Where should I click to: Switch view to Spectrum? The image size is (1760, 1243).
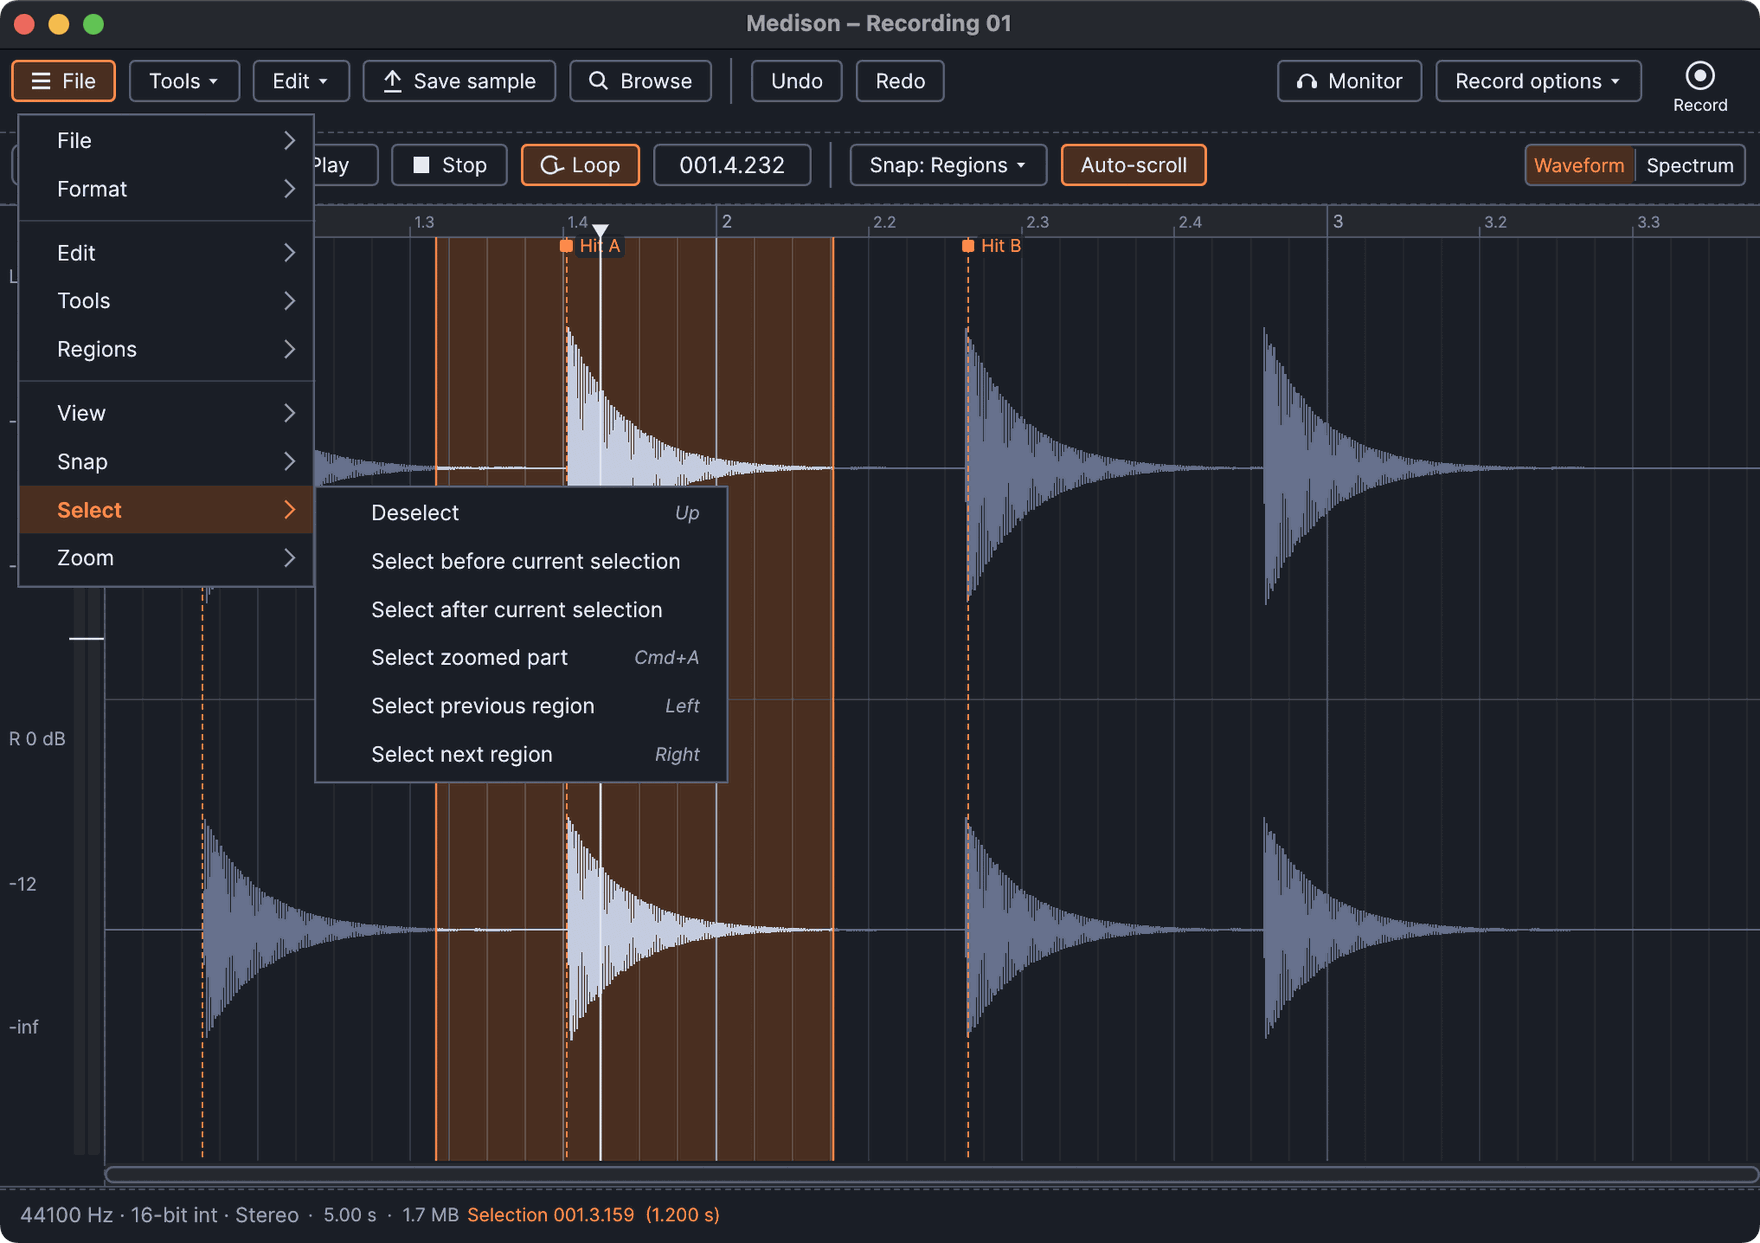[x=1689, y=165]
